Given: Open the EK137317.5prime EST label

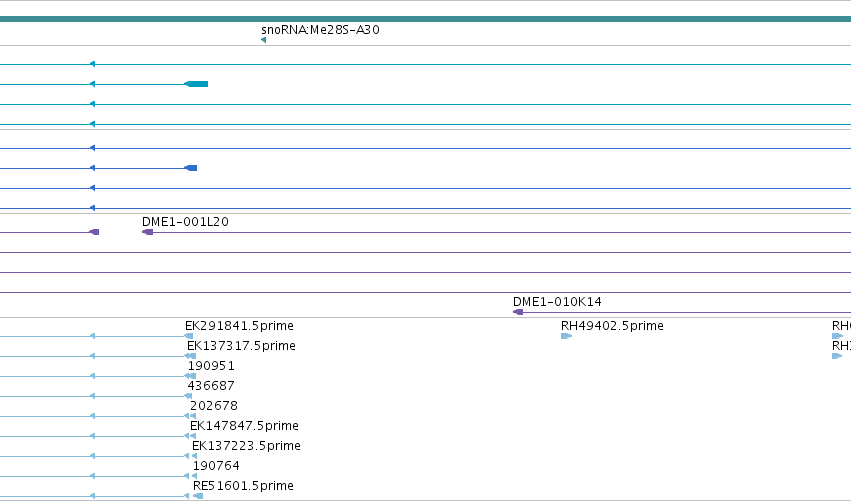Looking at the screenshot, I should pyautogui.click(x=242, y=346).
